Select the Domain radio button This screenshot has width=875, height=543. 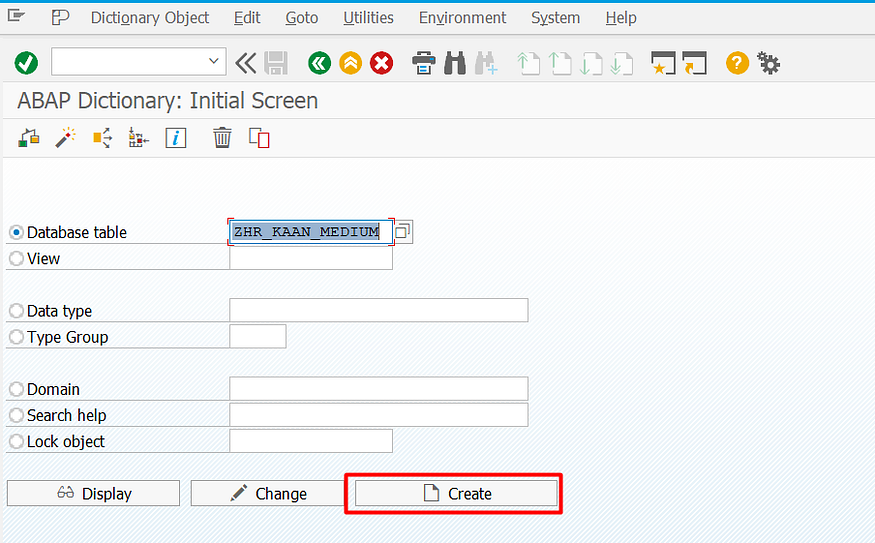[16, 389]
